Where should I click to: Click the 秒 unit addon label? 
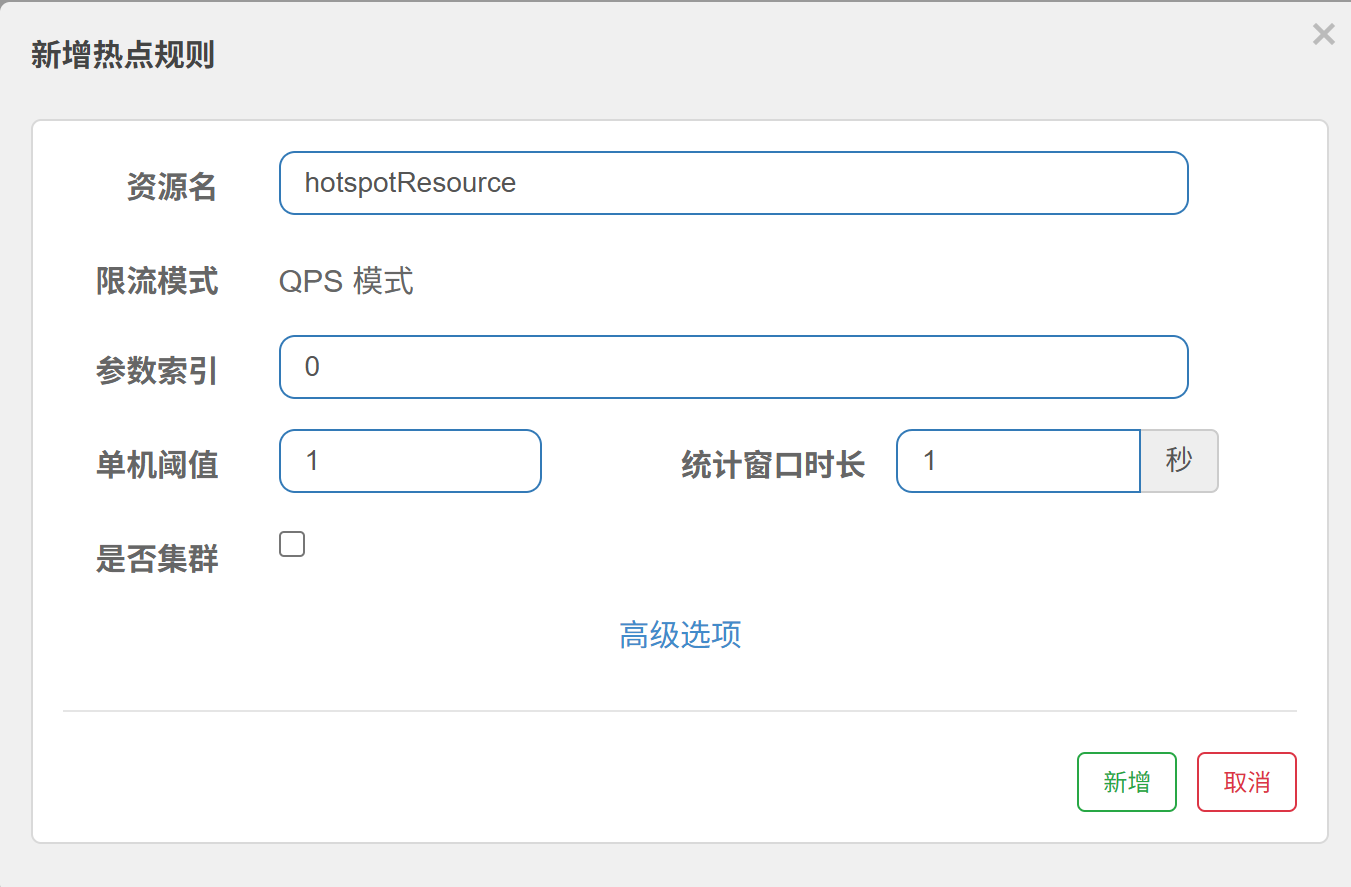click(1179, 461)
